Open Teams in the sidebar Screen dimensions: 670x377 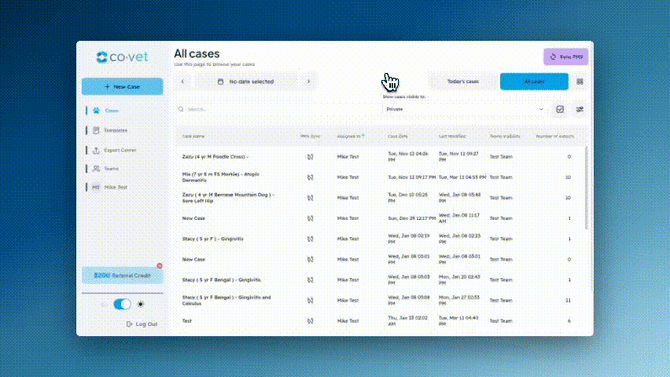click(111, 168)
